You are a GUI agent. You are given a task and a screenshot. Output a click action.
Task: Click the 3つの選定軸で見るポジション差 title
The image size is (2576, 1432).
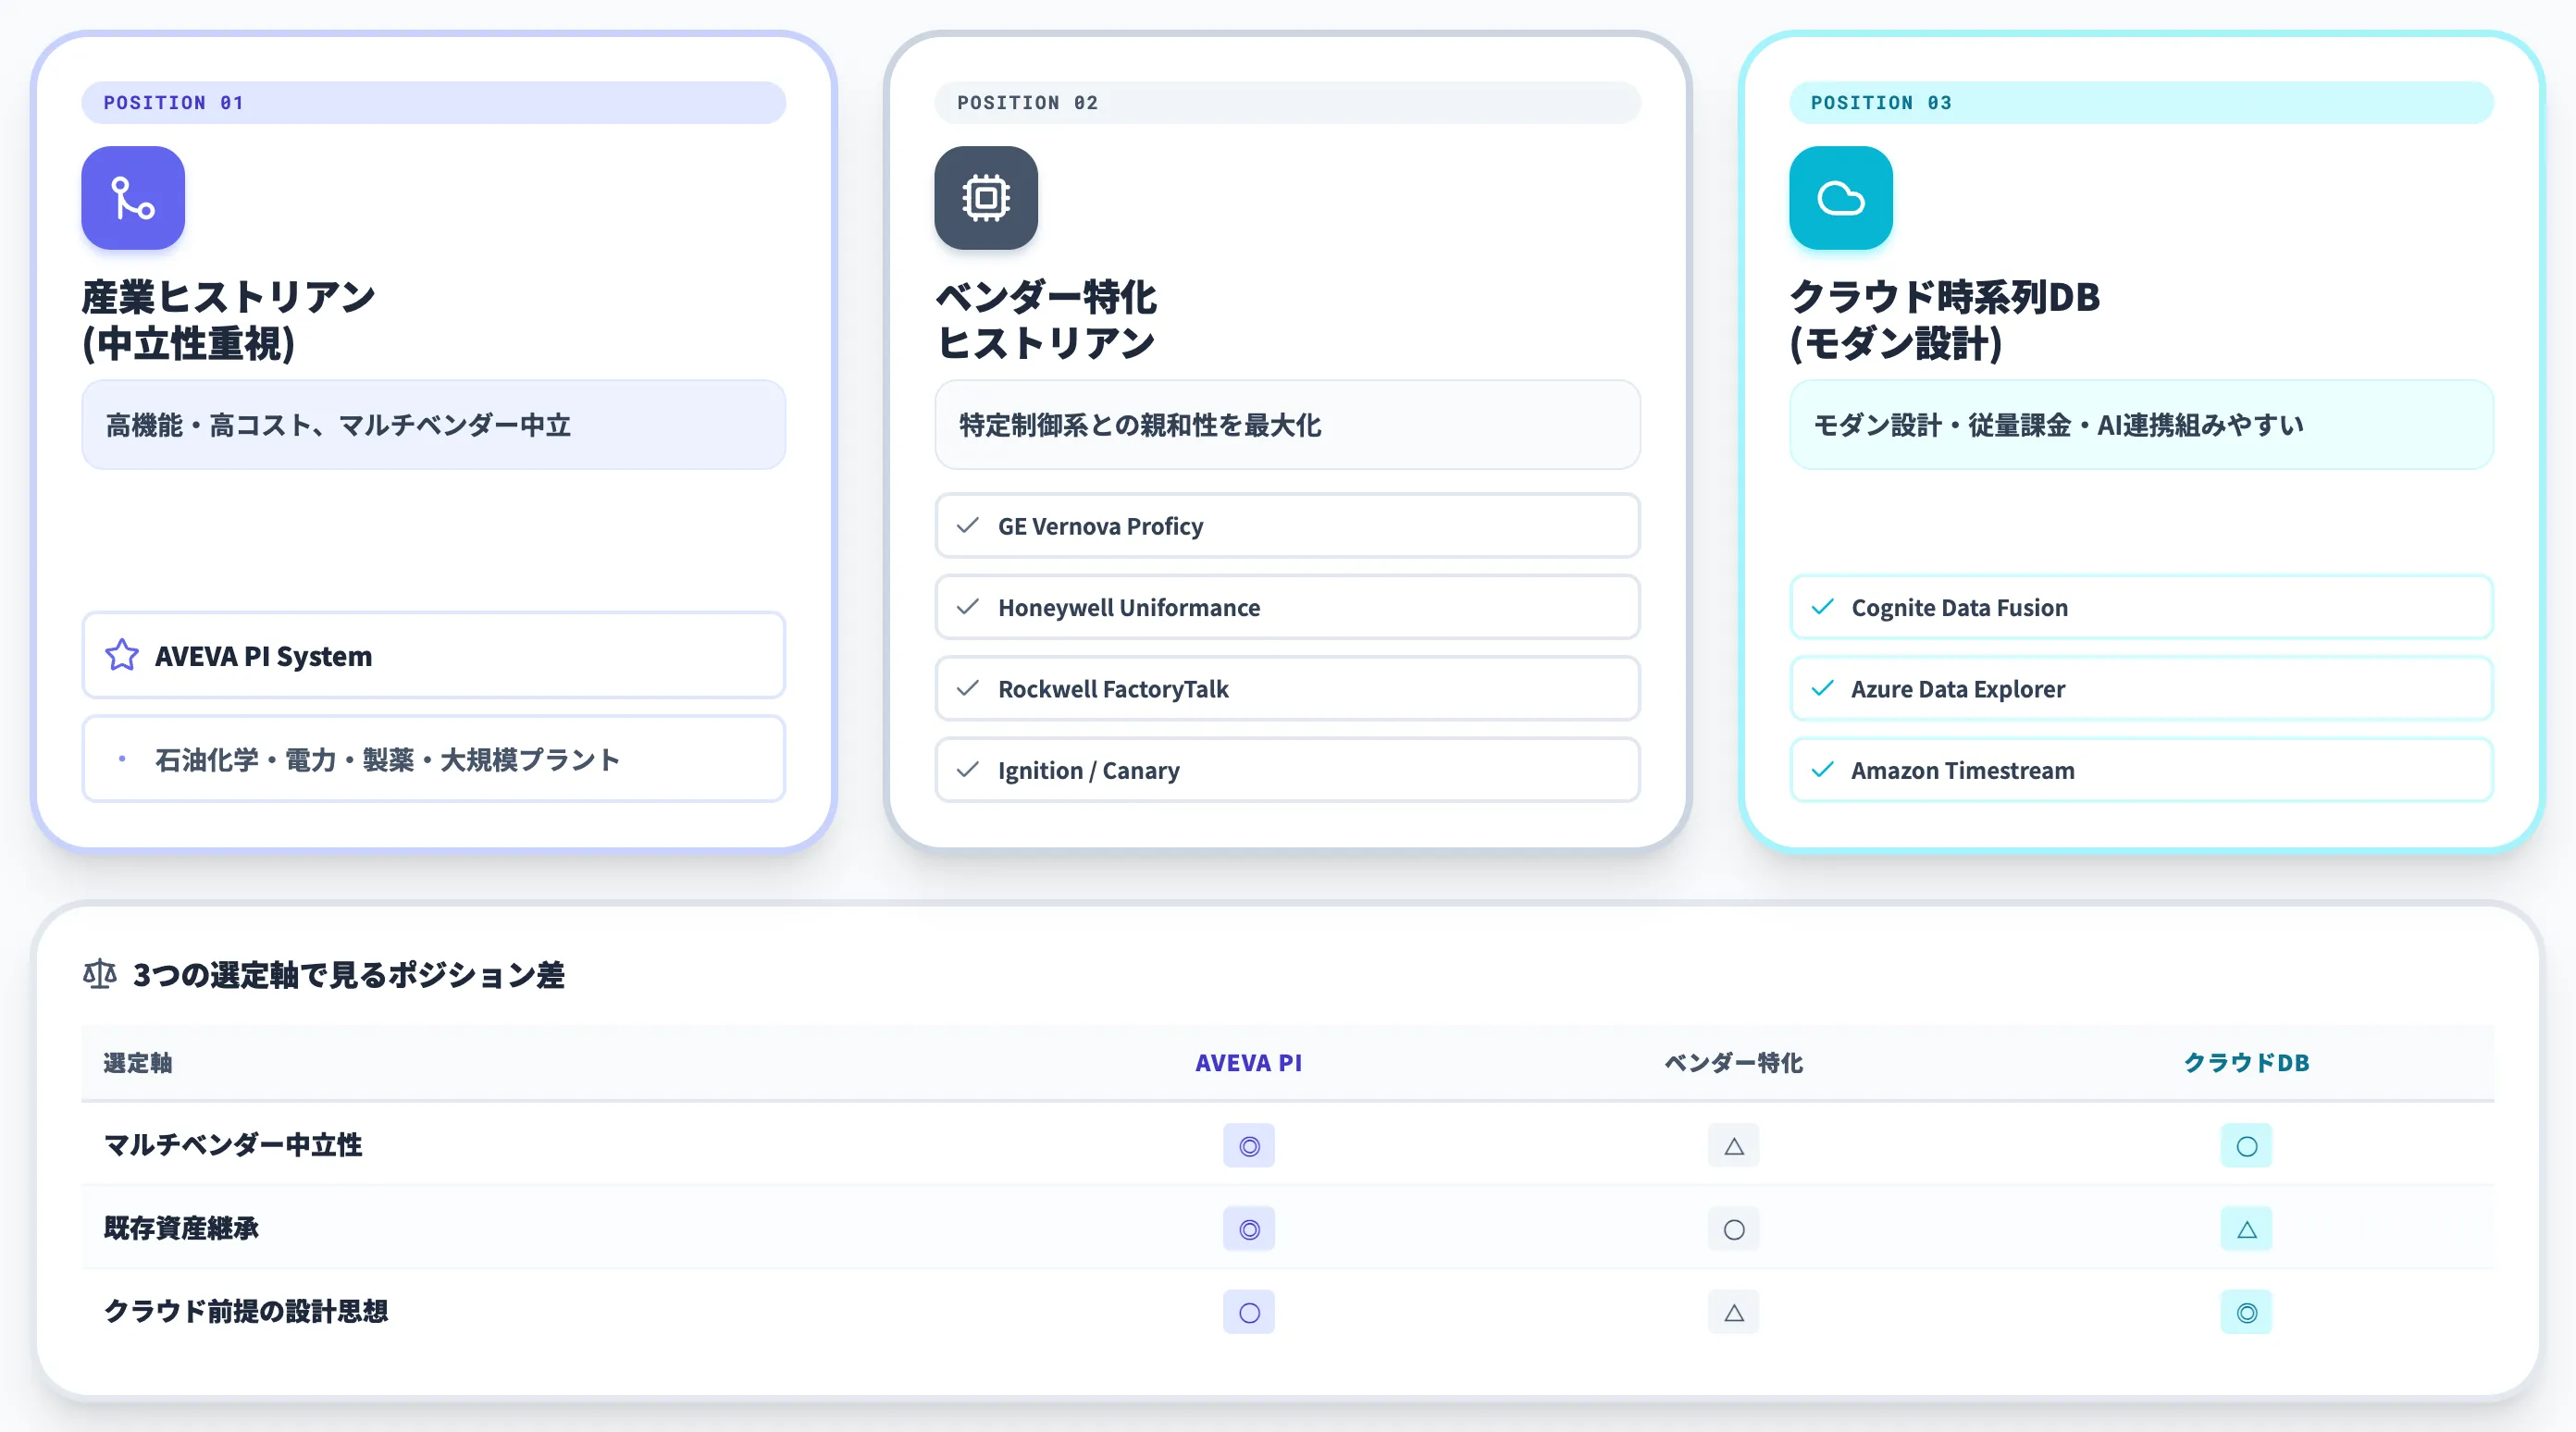(349, 974)
